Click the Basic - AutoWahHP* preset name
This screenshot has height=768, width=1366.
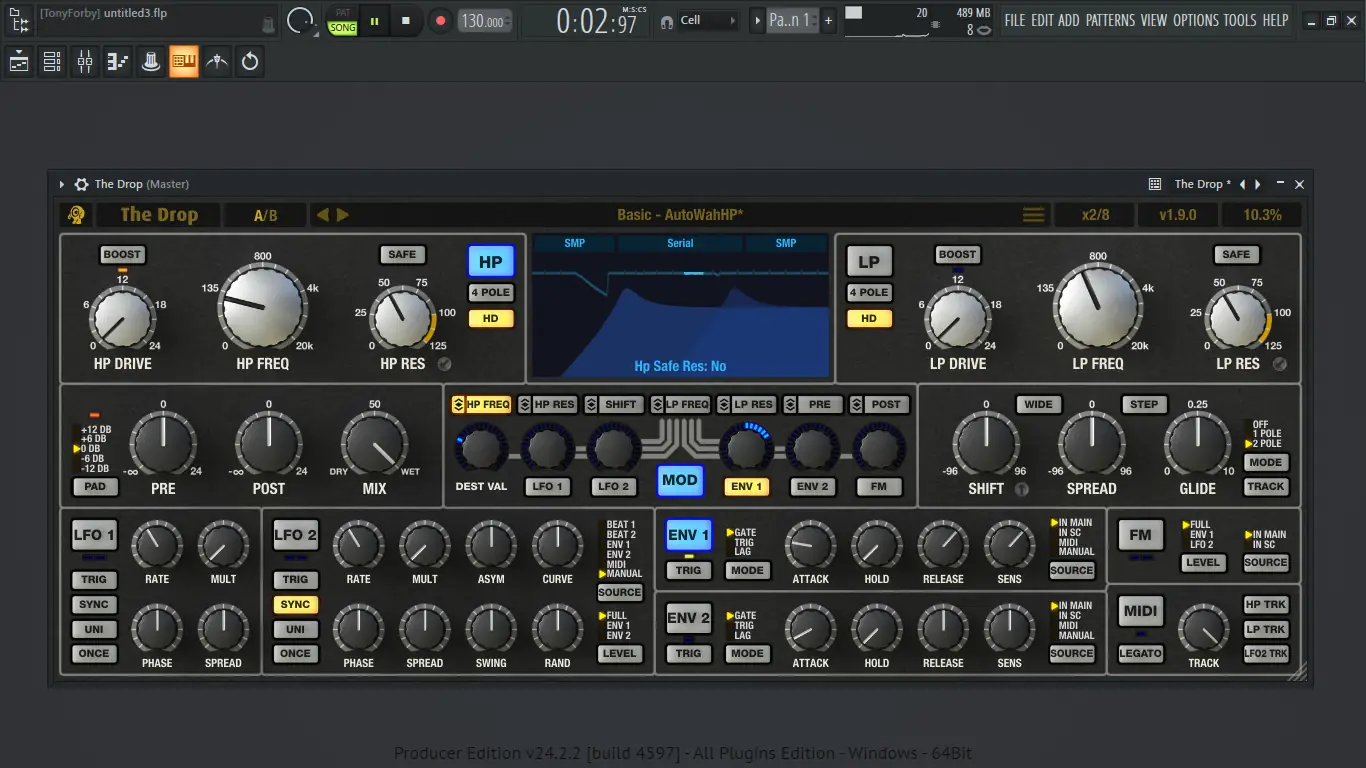coord(680,215)
